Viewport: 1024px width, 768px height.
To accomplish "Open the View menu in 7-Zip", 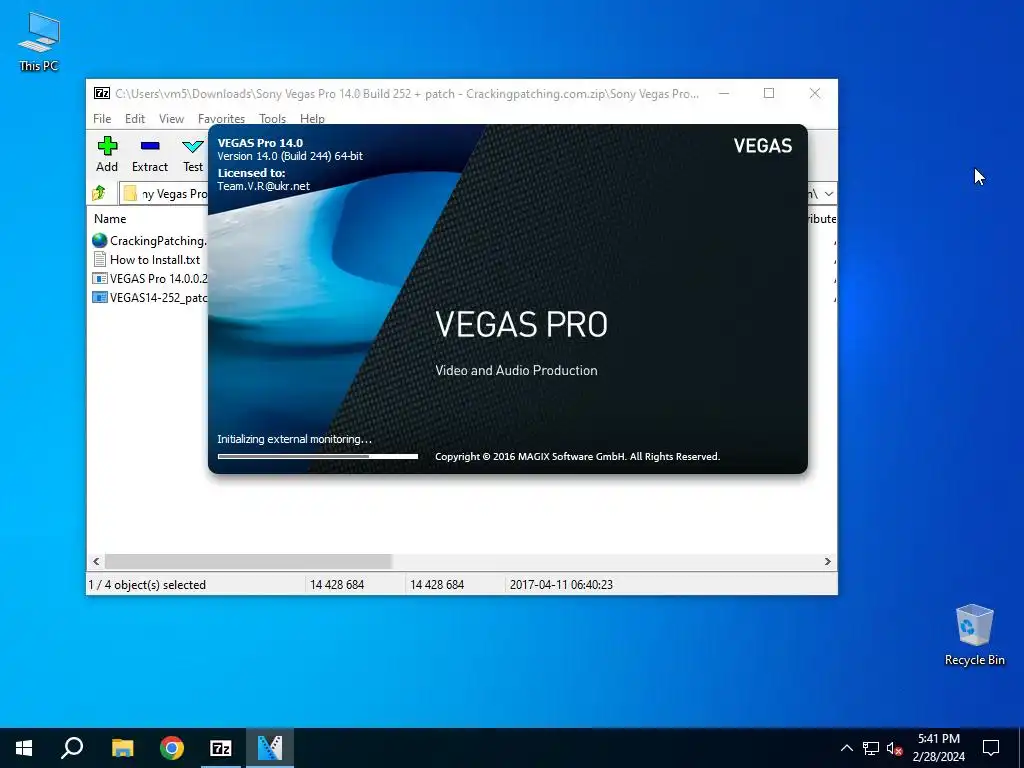I will (x=171, y=118).
